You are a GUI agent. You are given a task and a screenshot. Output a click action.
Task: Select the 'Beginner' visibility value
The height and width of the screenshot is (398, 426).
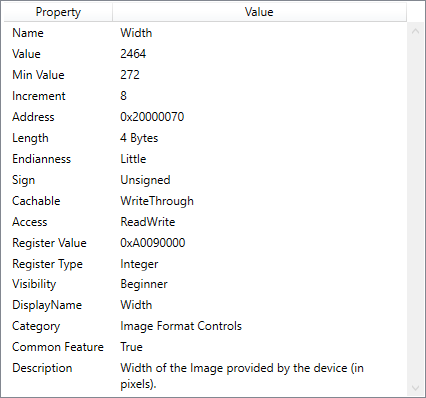(144, 284)
